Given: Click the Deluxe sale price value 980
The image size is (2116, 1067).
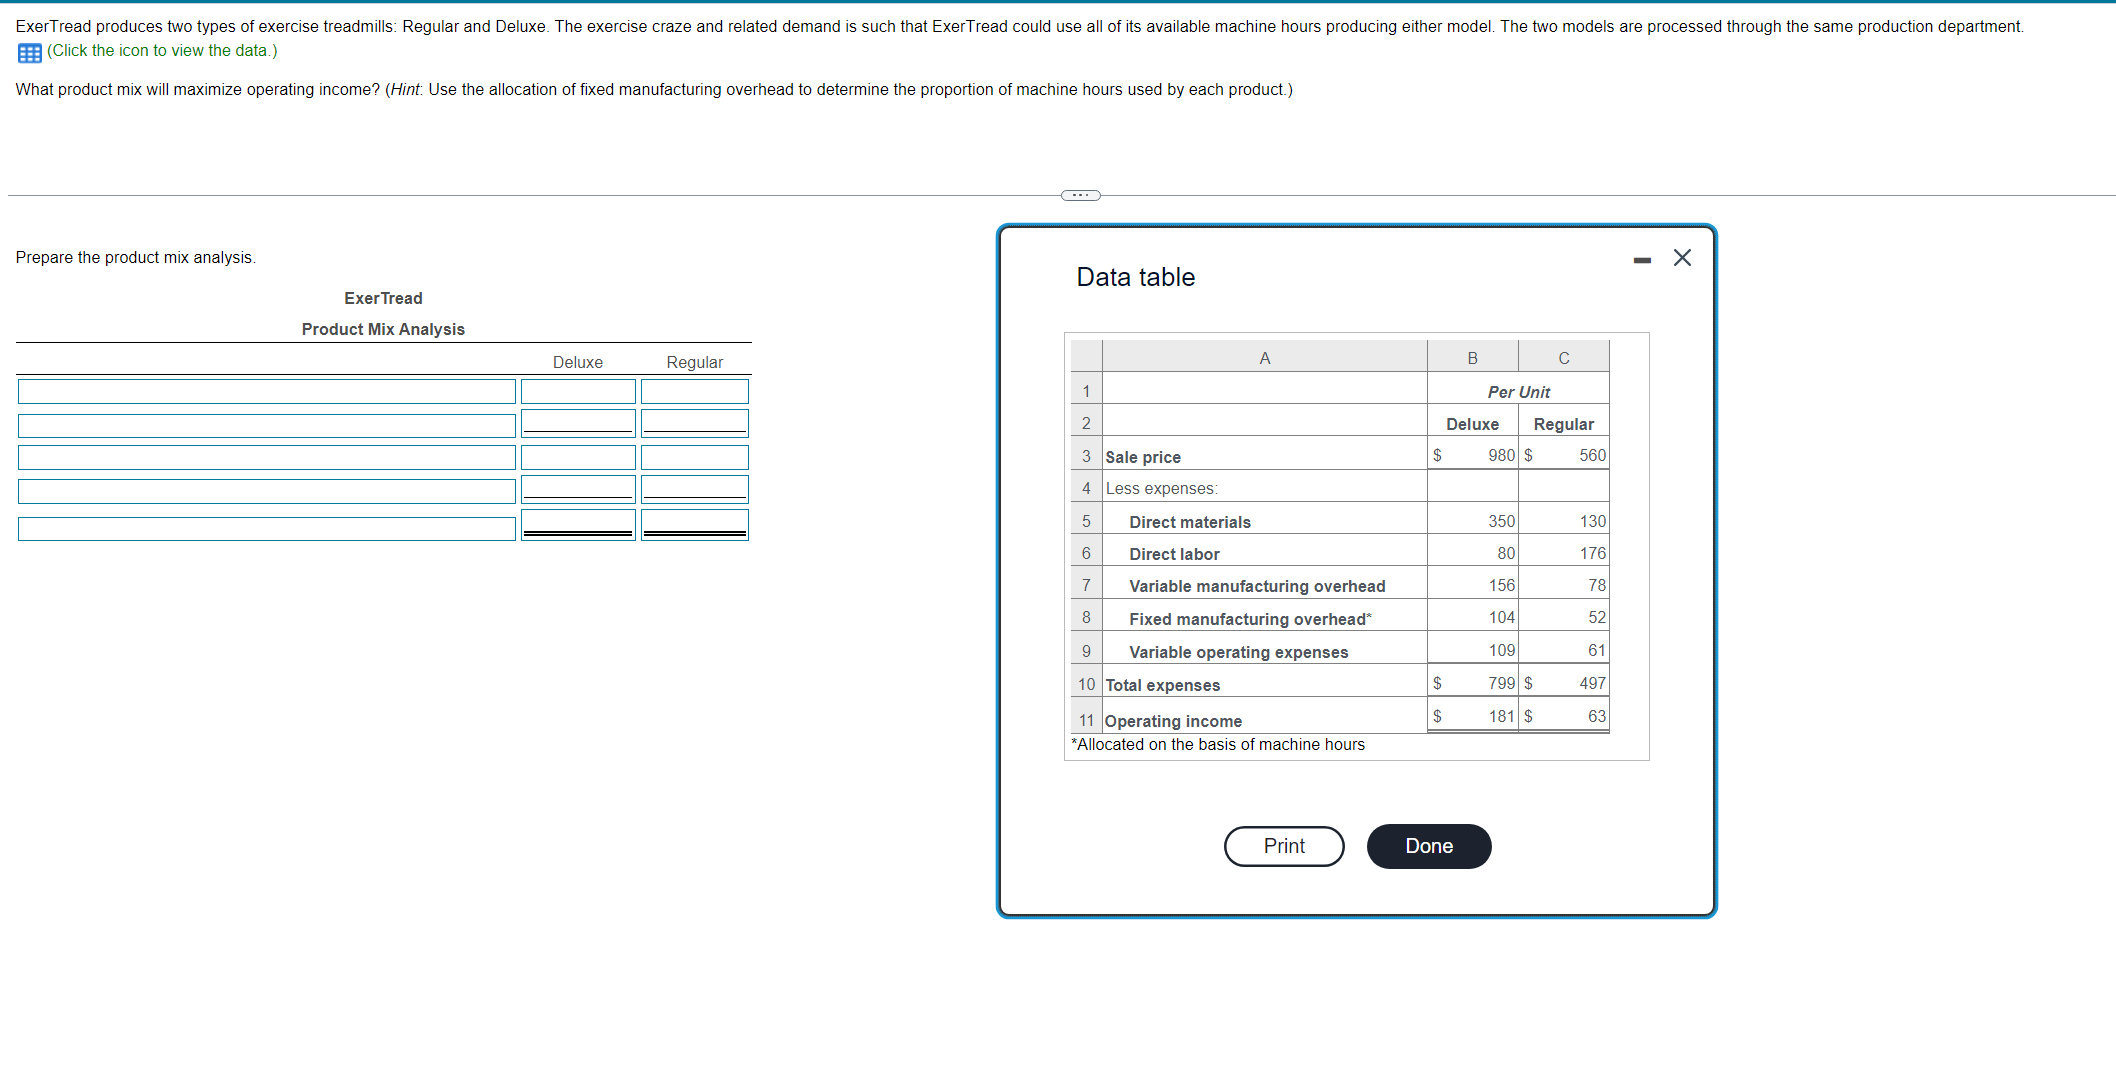Looking at the screenshot, I should [x=1501, y=455].
